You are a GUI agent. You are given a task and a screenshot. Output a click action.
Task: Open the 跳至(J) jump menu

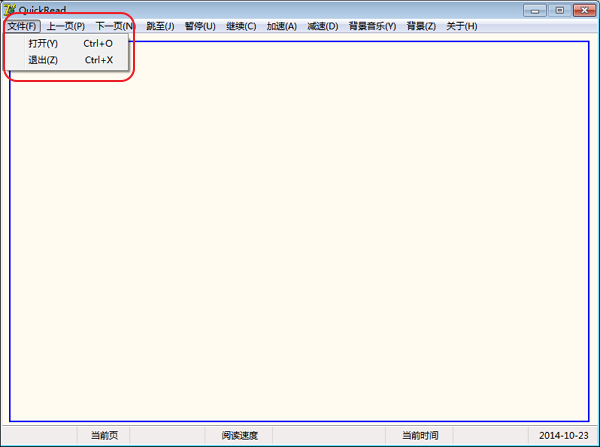point(160,26)
